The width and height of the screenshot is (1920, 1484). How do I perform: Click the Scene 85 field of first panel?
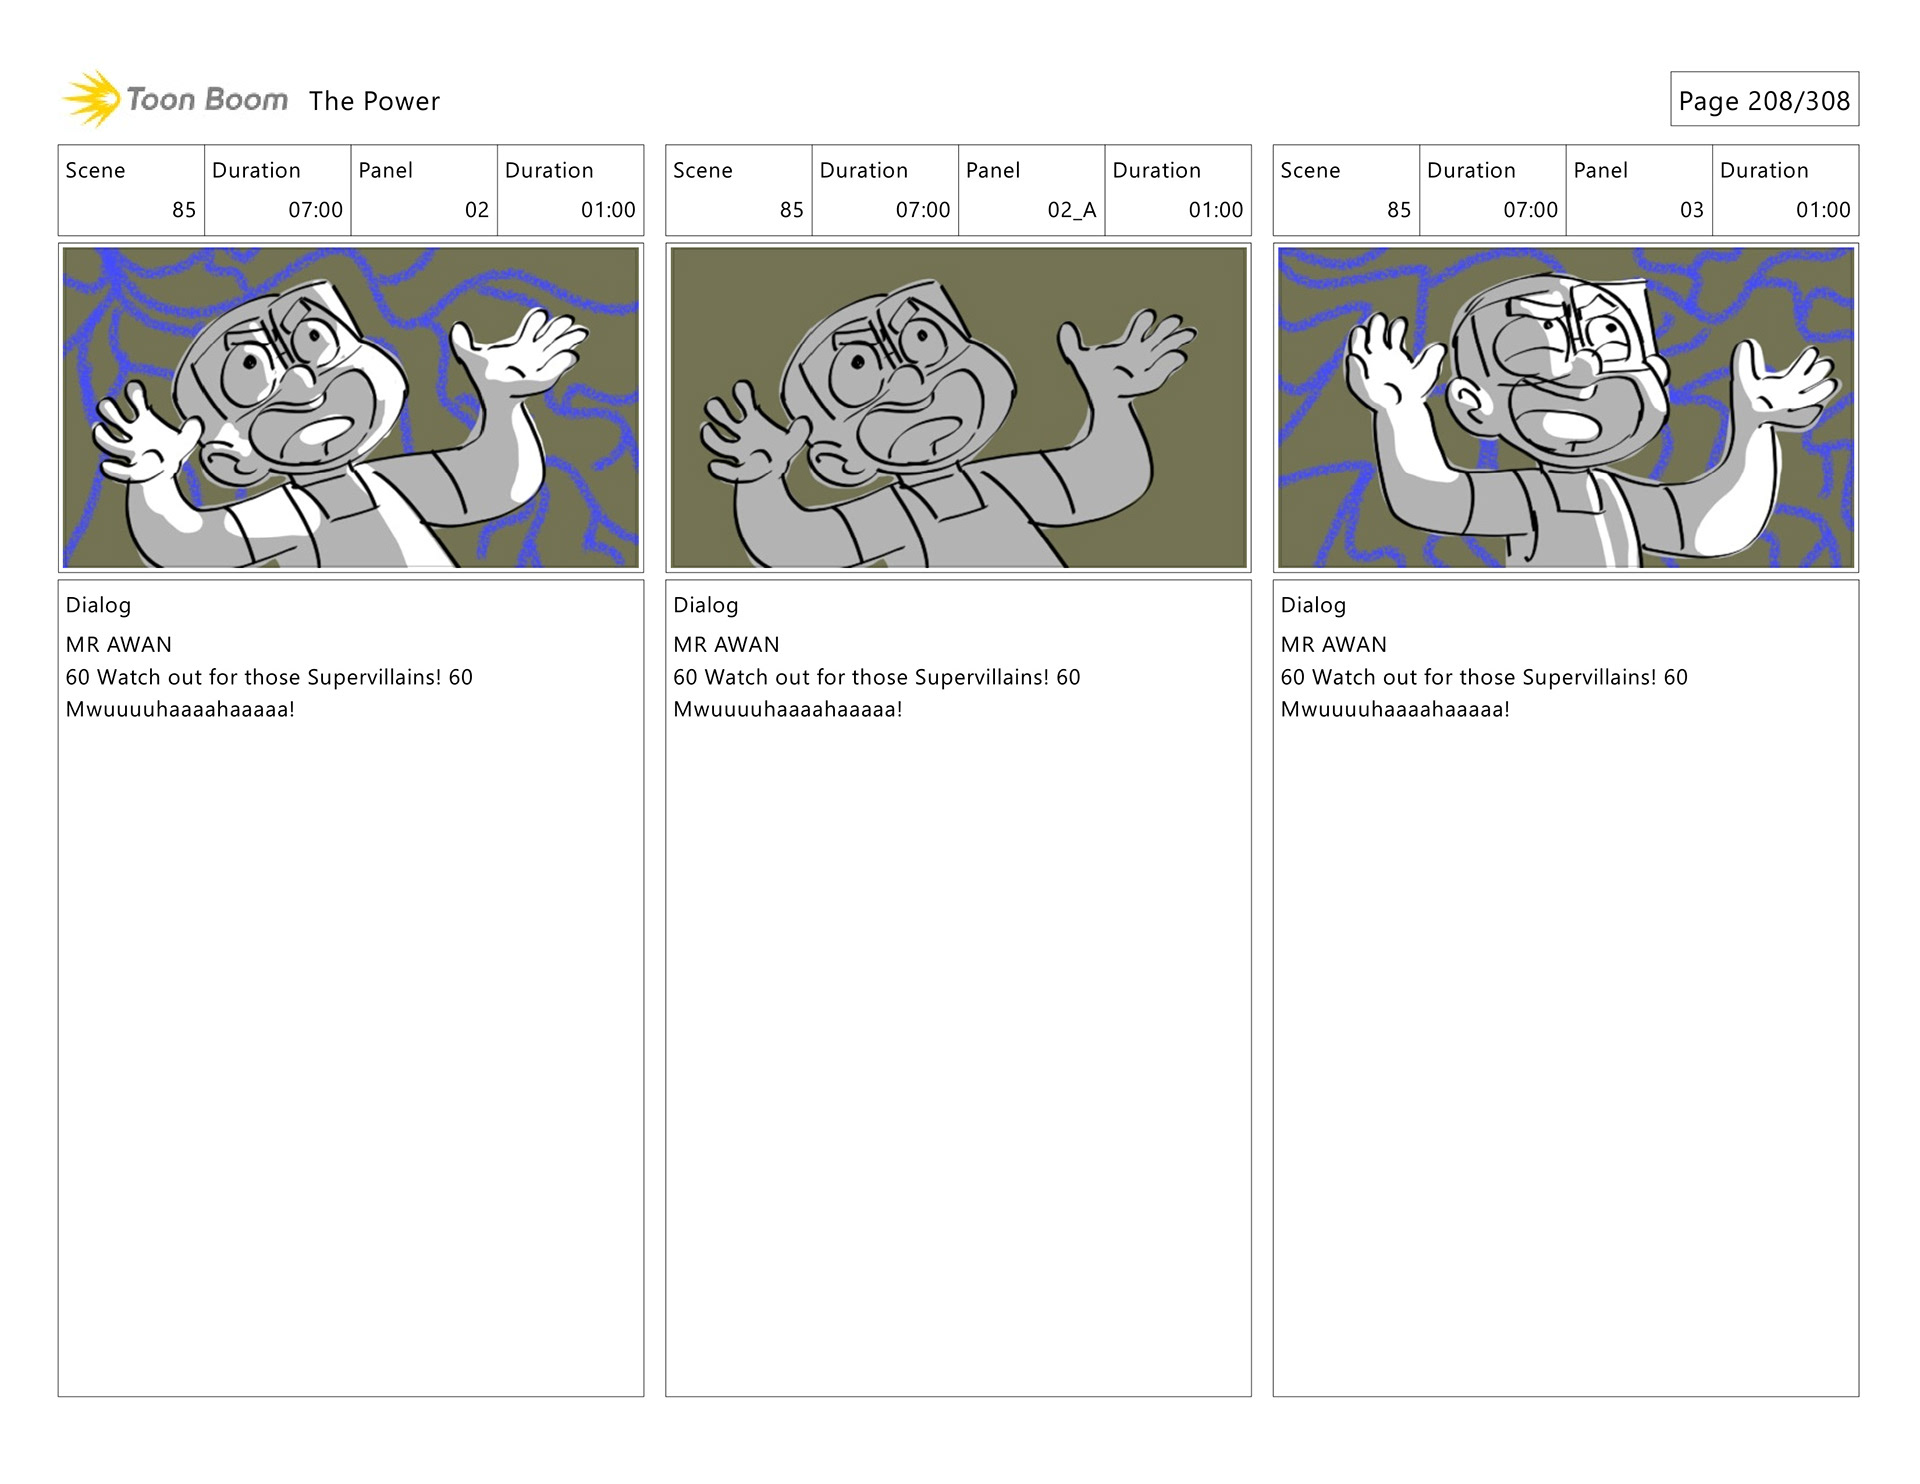coord(131,191)
